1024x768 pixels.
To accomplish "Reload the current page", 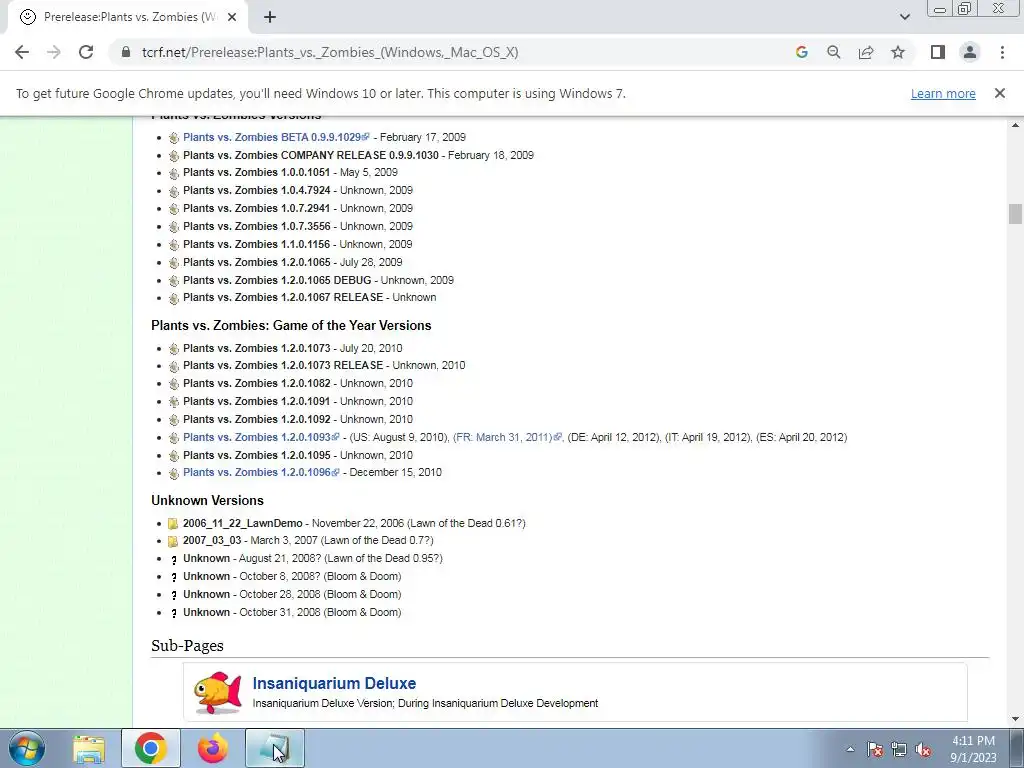I will pyautogui.click(x=86, y=52).
